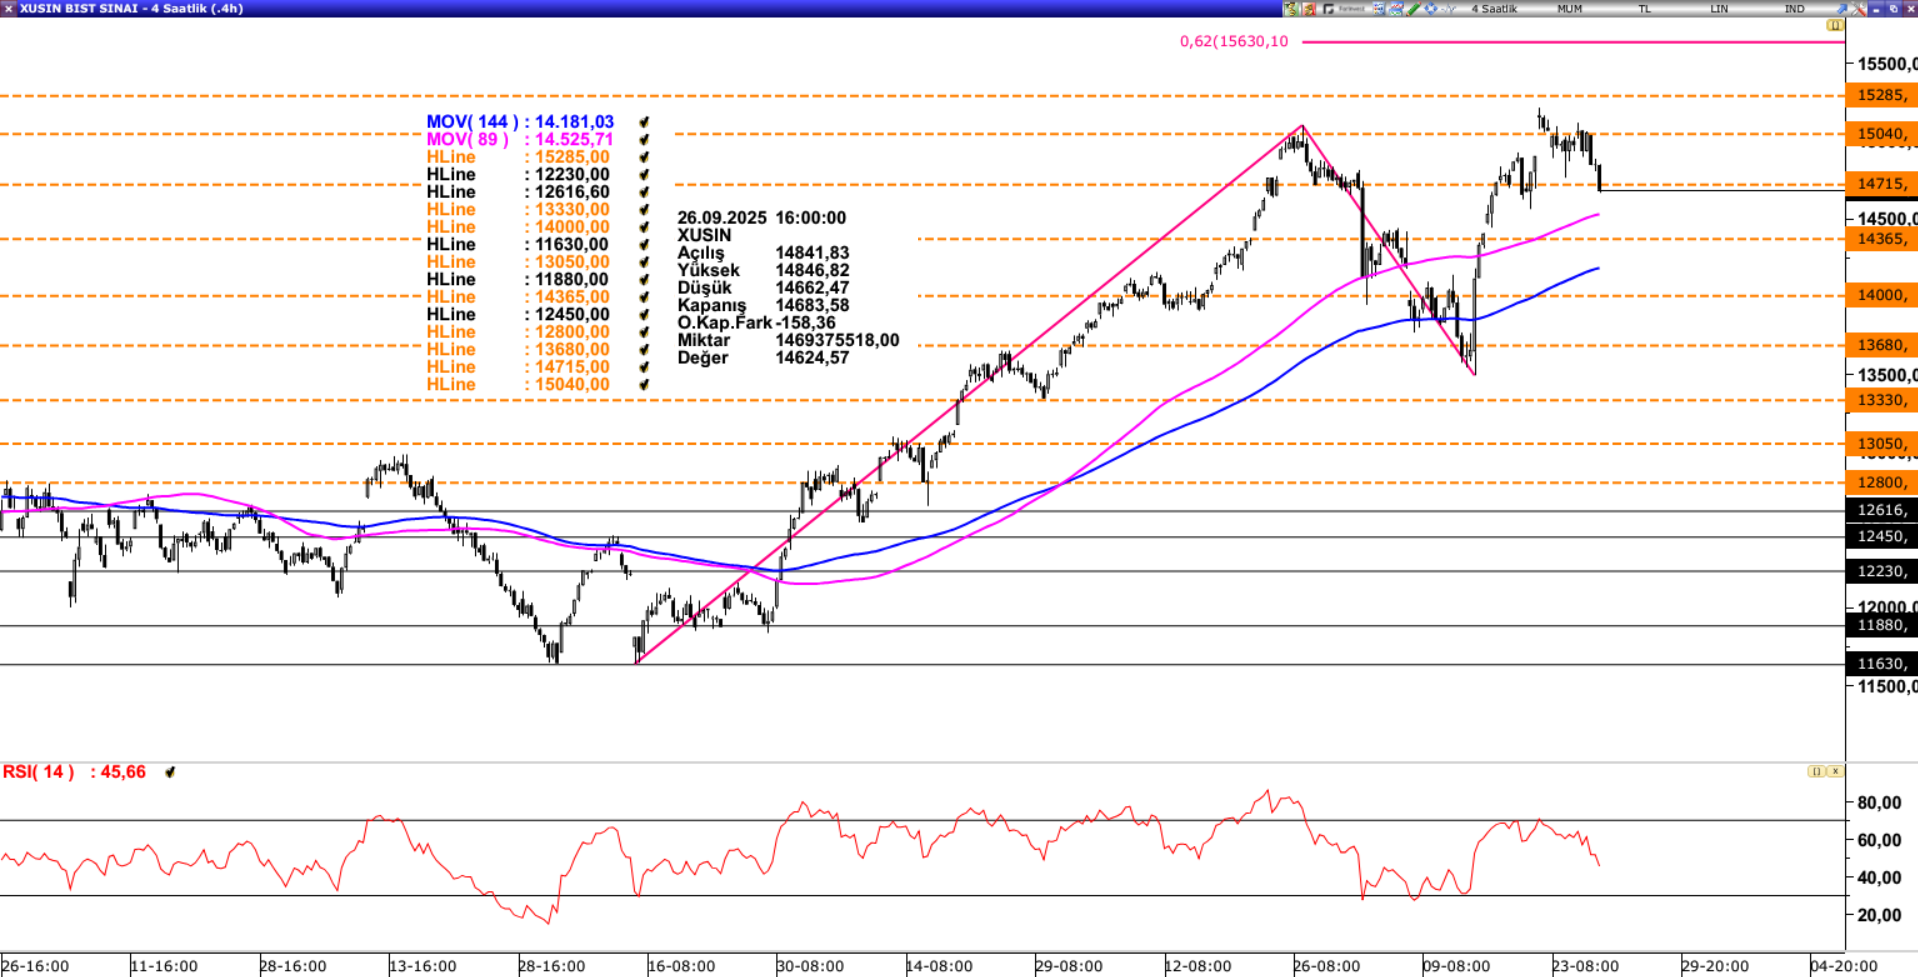The height and width of the screenshot is (977, 1918).
Task: Click the MOV( 89 ) legend label
Action: (467, 140)
